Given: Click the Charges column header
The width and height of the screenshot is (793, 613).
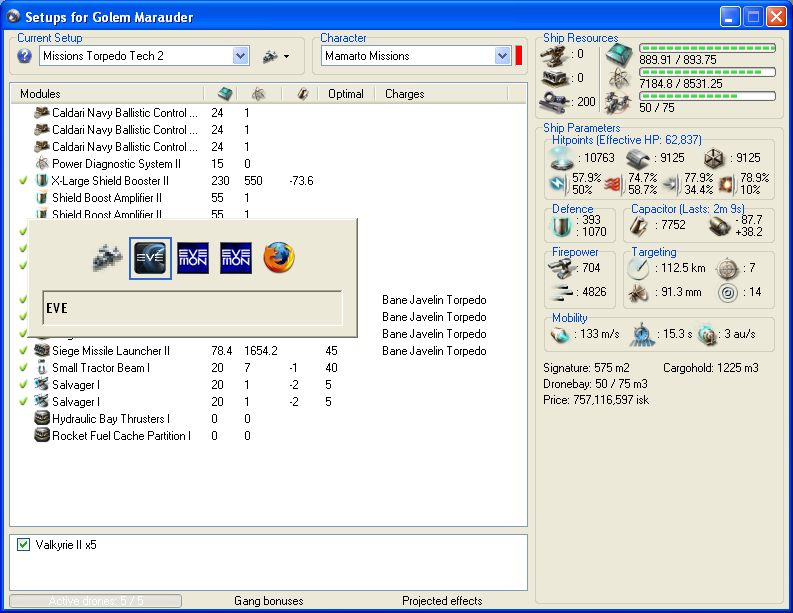Looking at the screenshot, I should (x=441, y=94).
